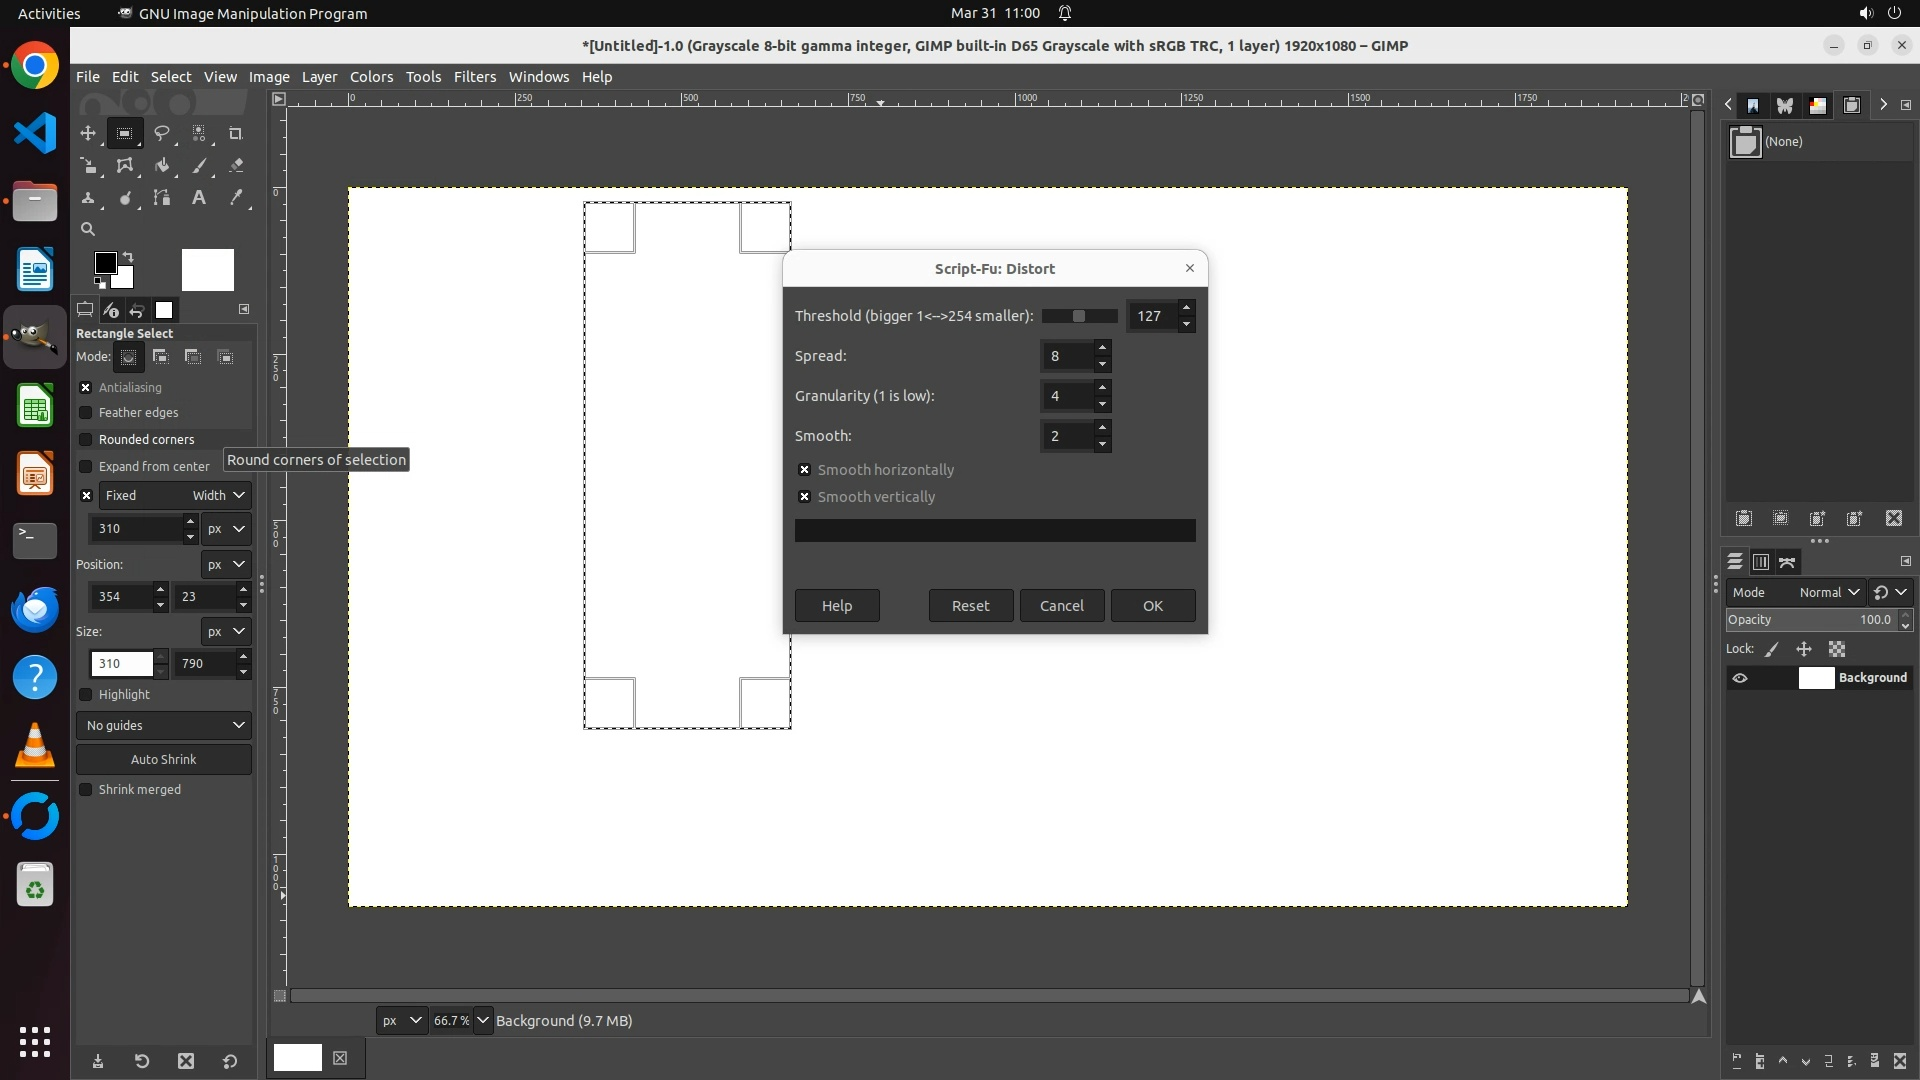Click OK in the Distort dialog
Image resolution: width=1920 pixels, height=1080 pixels.
tap(1152, 605)
